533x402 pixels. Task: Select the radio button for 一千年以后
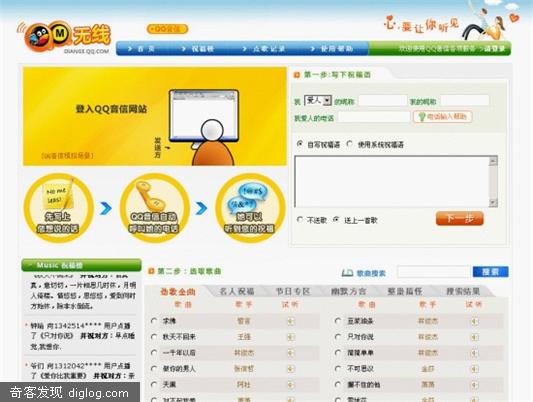point(154,352)
